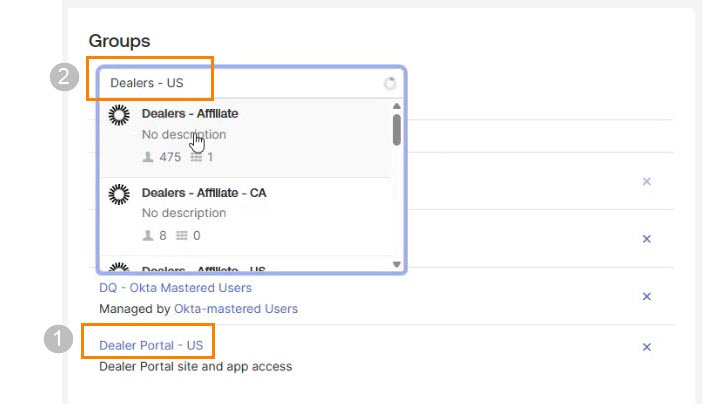Click the apps count icon showing 0
Image resolution: width=703 pixels, height=404 pixels.
coord(182,236)
